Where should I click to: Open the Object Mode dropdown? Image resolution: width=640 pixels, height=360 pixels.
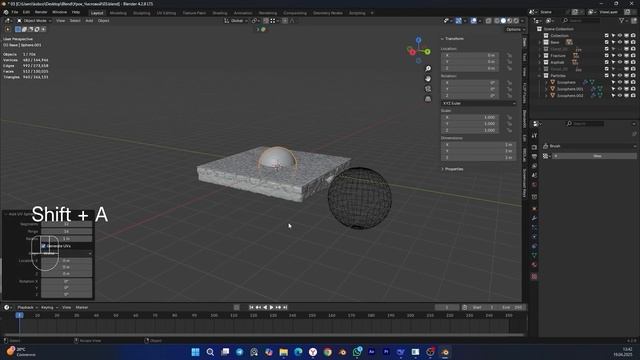click(x=34, y=21)
